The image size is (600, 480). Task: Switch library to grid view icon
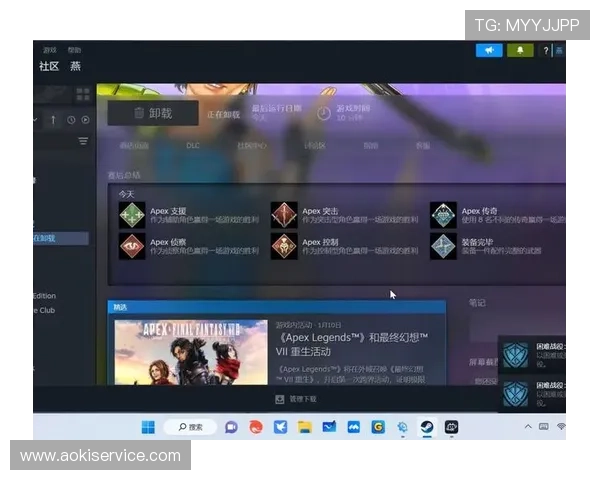[x=83, y=94]
